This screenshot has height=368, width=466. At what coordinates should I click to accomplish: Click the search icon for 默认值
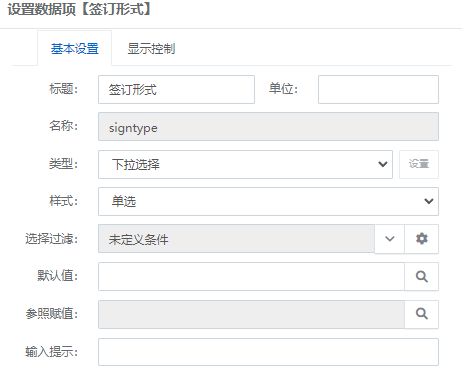422,276
